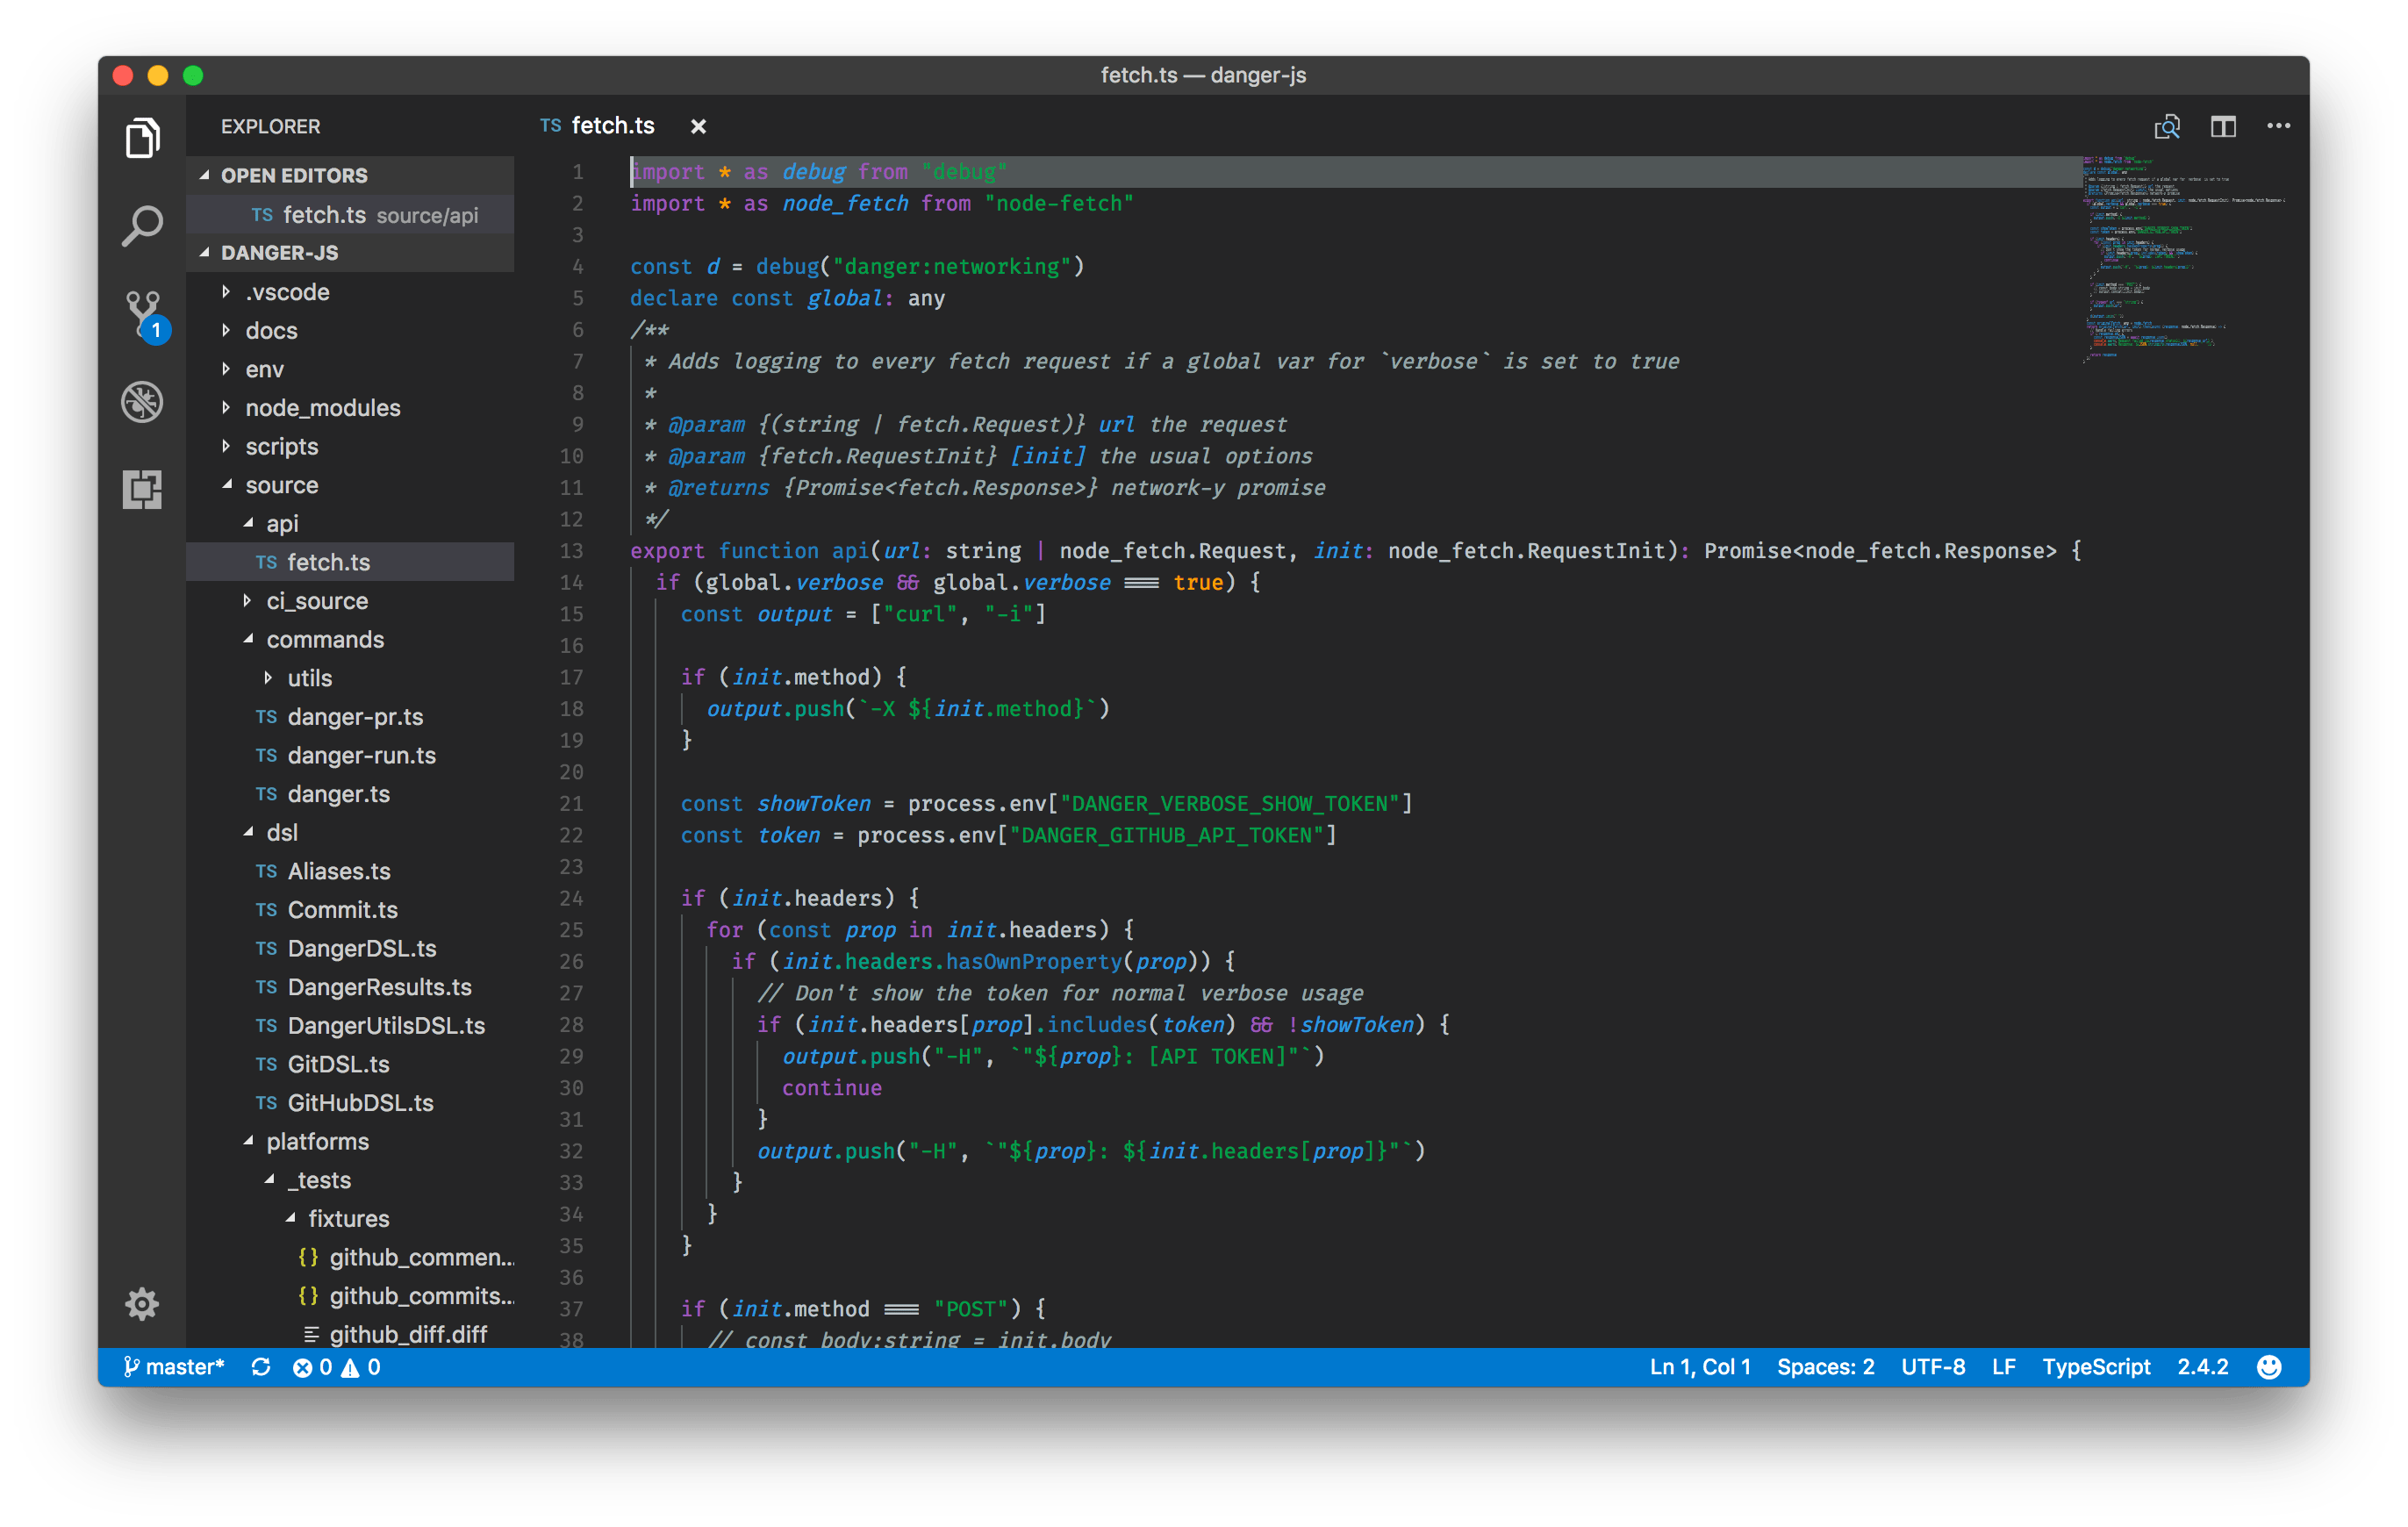Click the warnings count in status bar
The height and width of the screenshot is (1527, 2408).
point(361,1366)
